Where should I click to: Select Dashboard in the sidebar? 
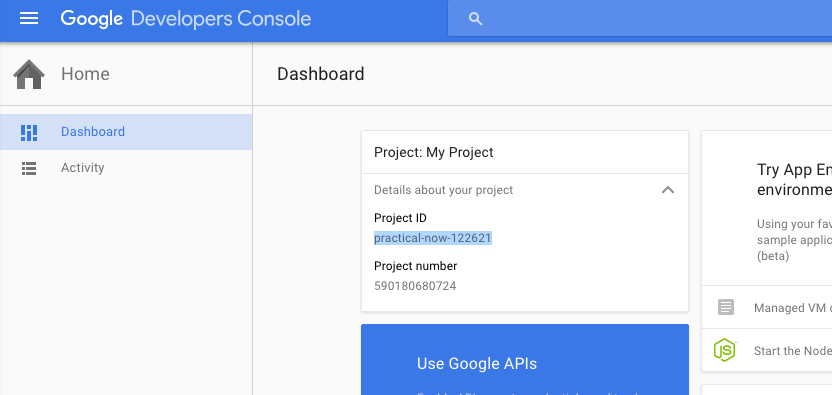126,132
